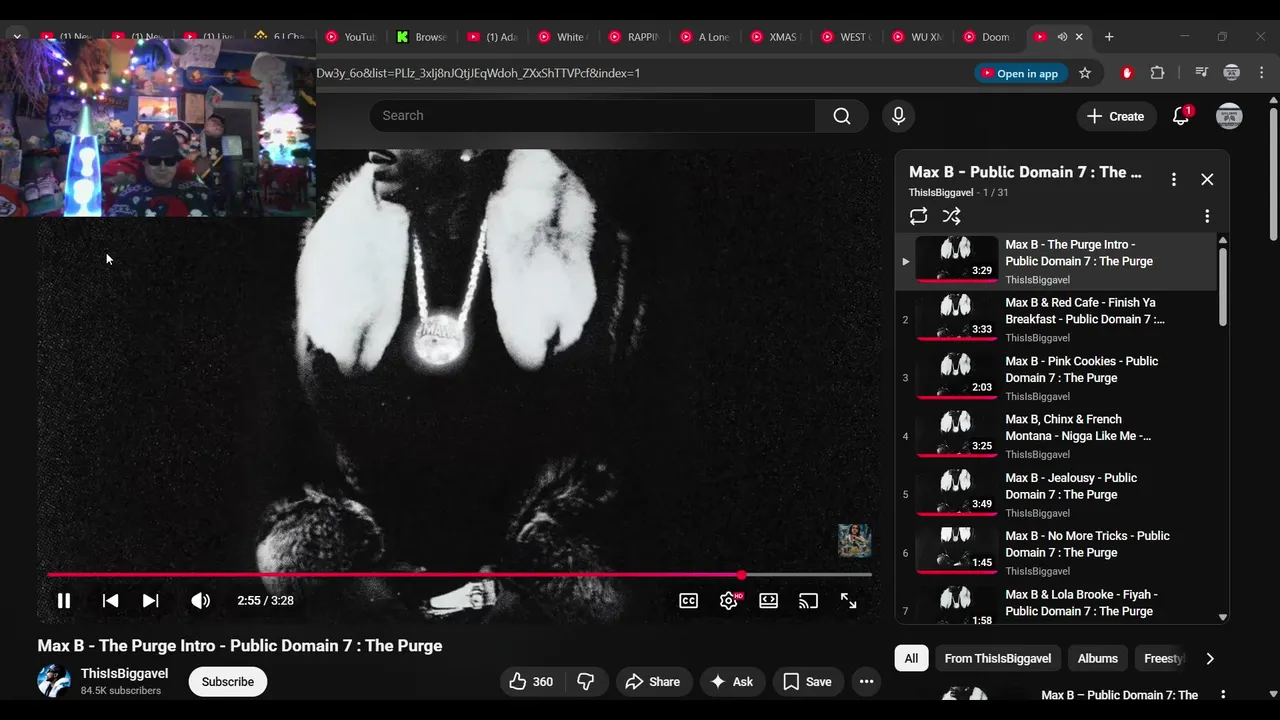Screen dimensions: 1280x720
Task: Save video to a playlist
Action: [807, 682]
